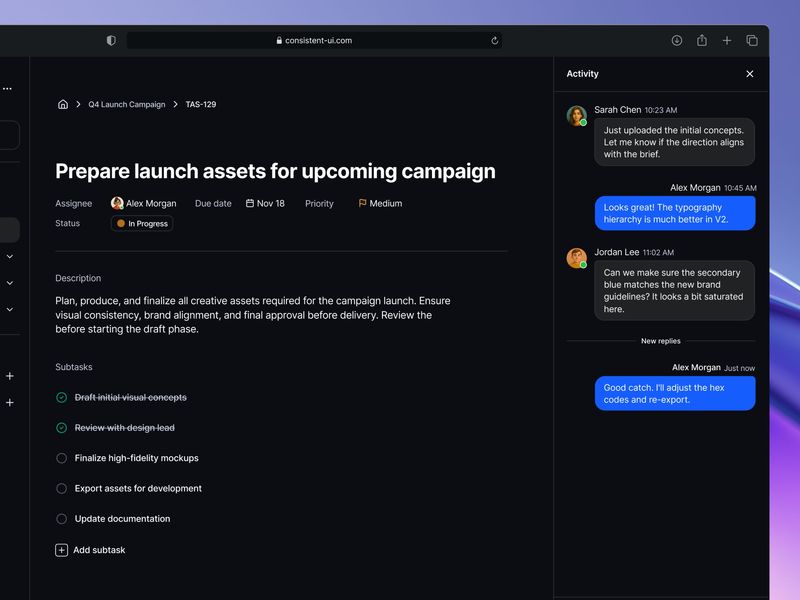Click the share icon in browser toolbar
The image size is (800, 600).
pos(702,41)
